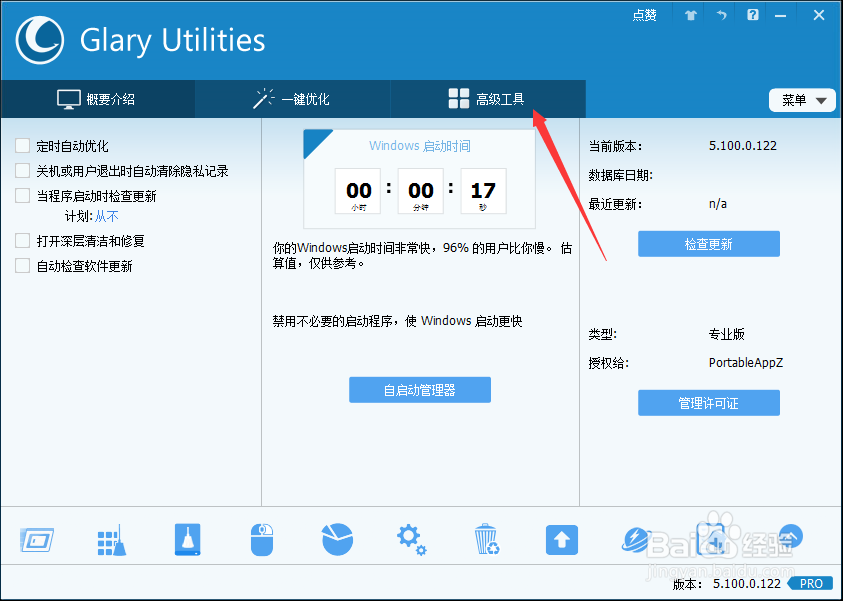Open the blue upward arrow update icon
The height and width of the screenshot is (601, 843).
coord(561,539)
